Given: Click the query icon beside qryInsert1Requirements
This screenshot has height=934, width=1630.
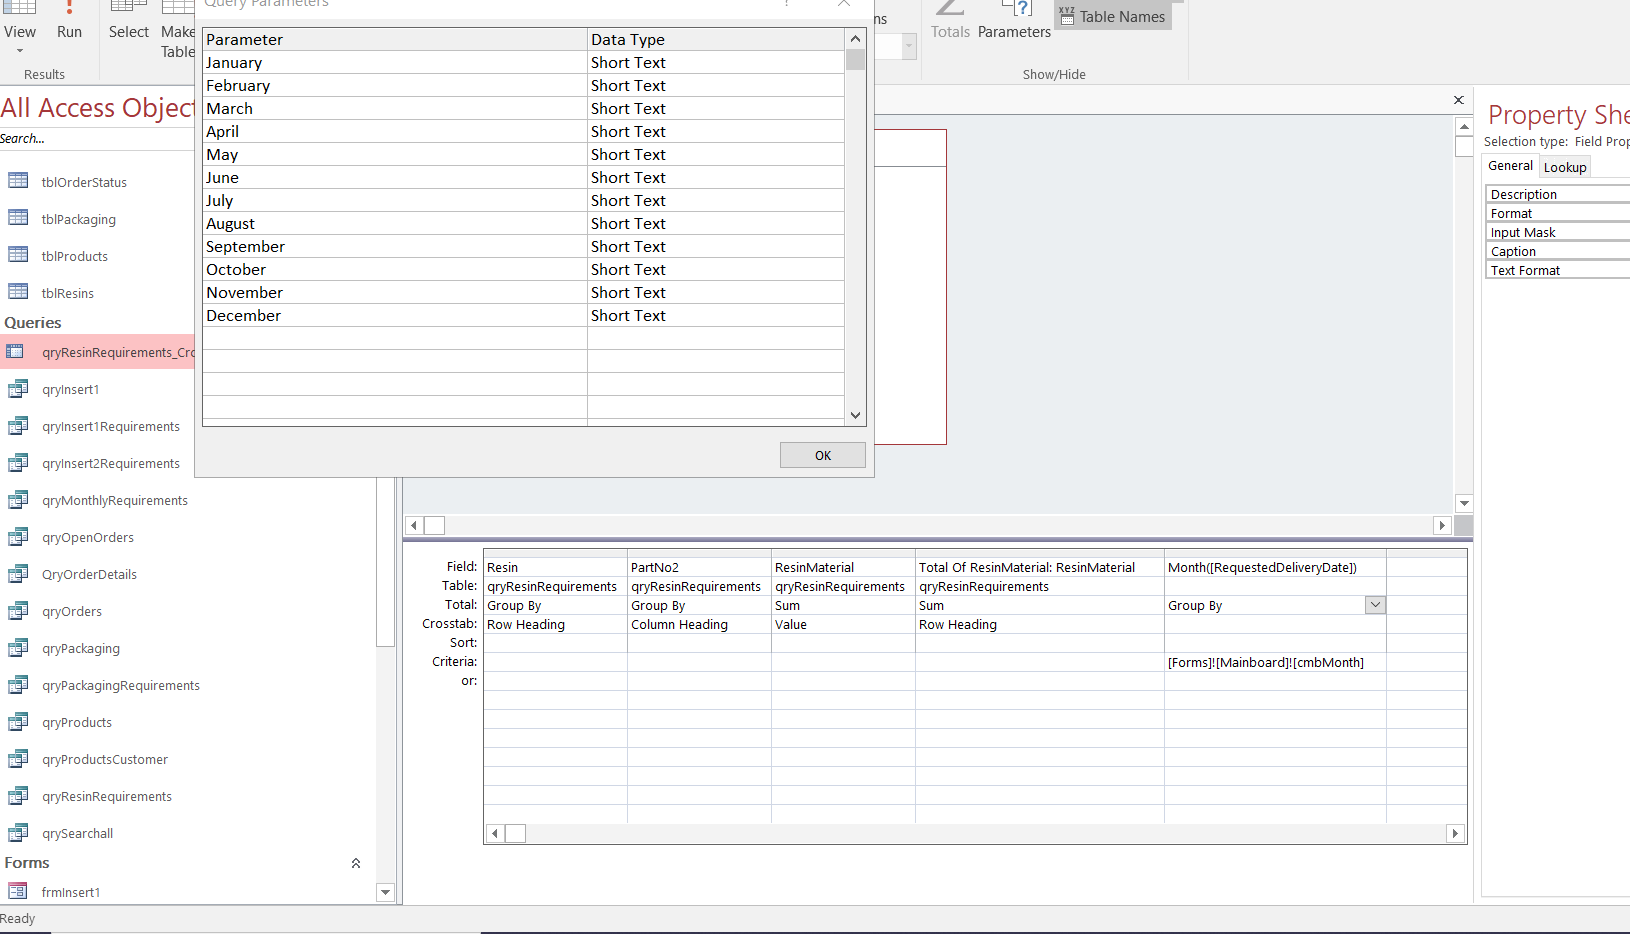Looking at the screenshot, I should click(18, 426).
